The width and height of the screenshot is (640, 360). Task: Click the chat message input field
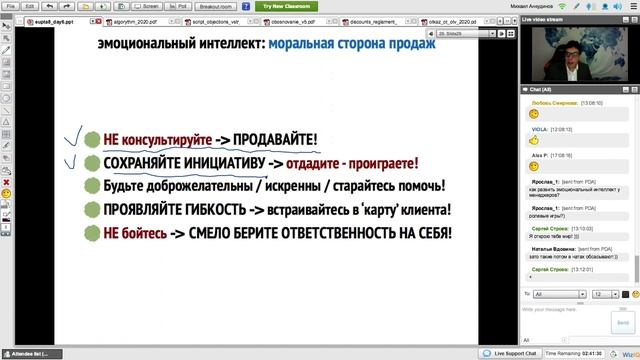tap(565, 320)
